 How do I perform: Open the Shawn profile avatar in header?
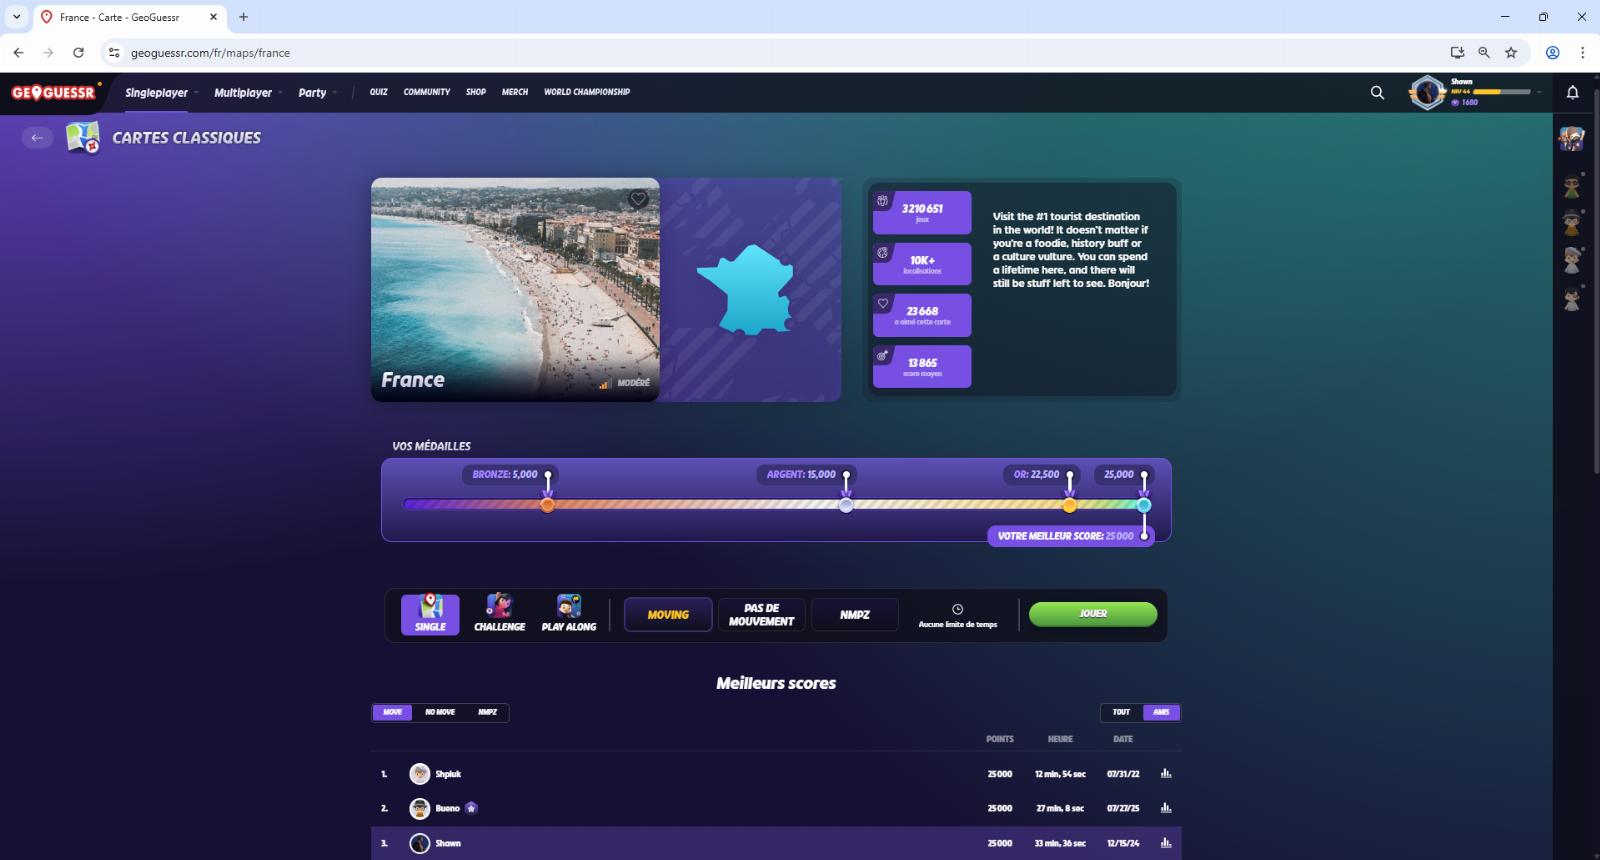pyautogui.click(x=1428, y=92)
